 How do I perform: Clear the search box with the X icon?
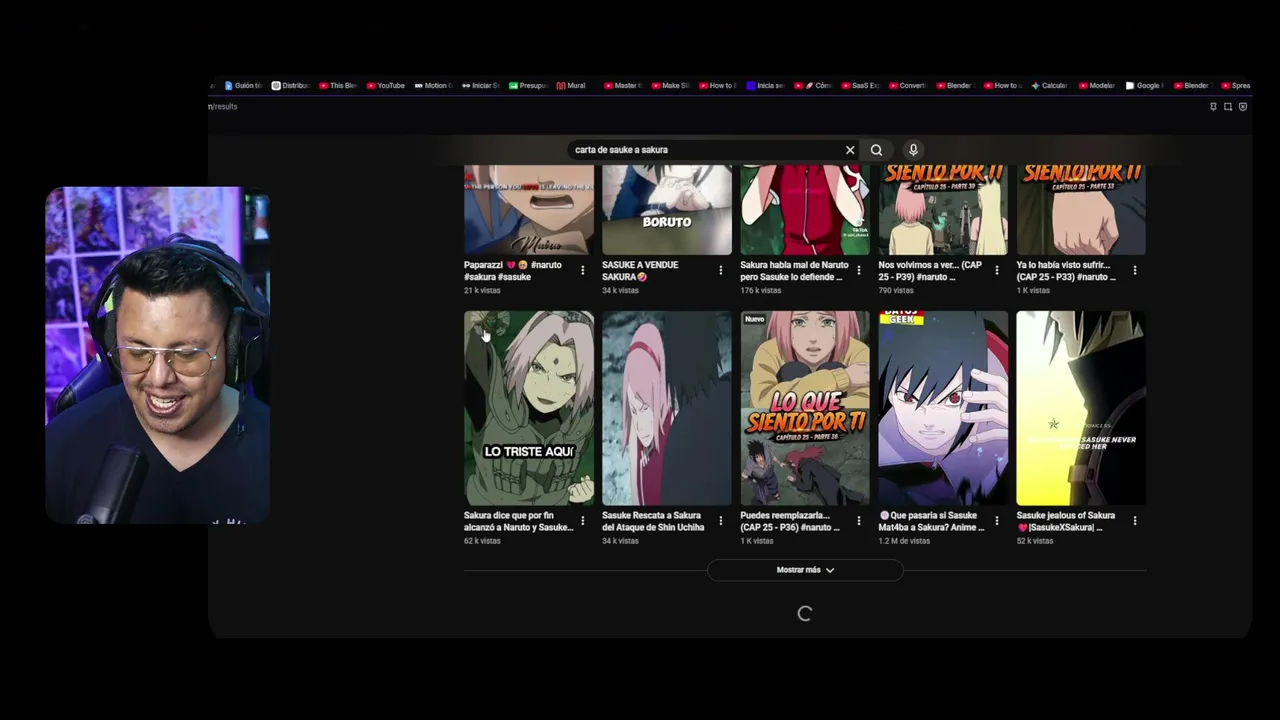(850, 150)
